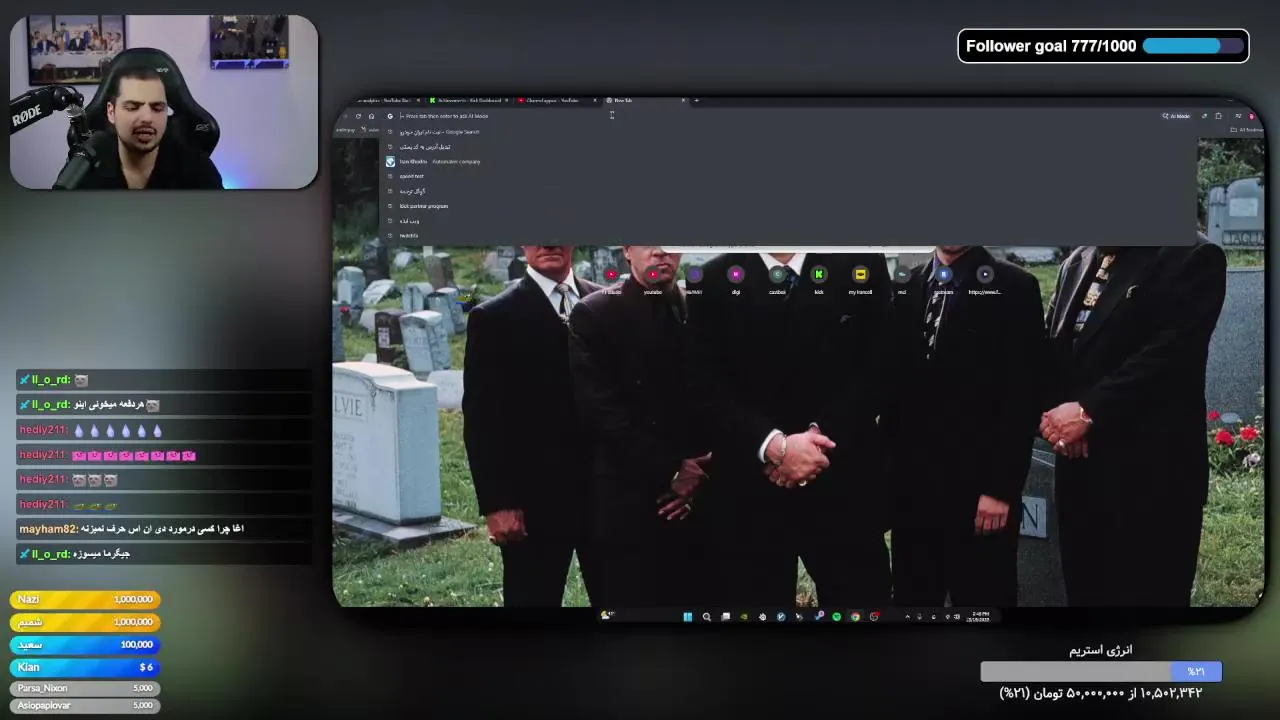The image size is (1280, 720).
Task: Click the Parsa_Nixon 5,000 donor bar
Action: coord(85,688)
